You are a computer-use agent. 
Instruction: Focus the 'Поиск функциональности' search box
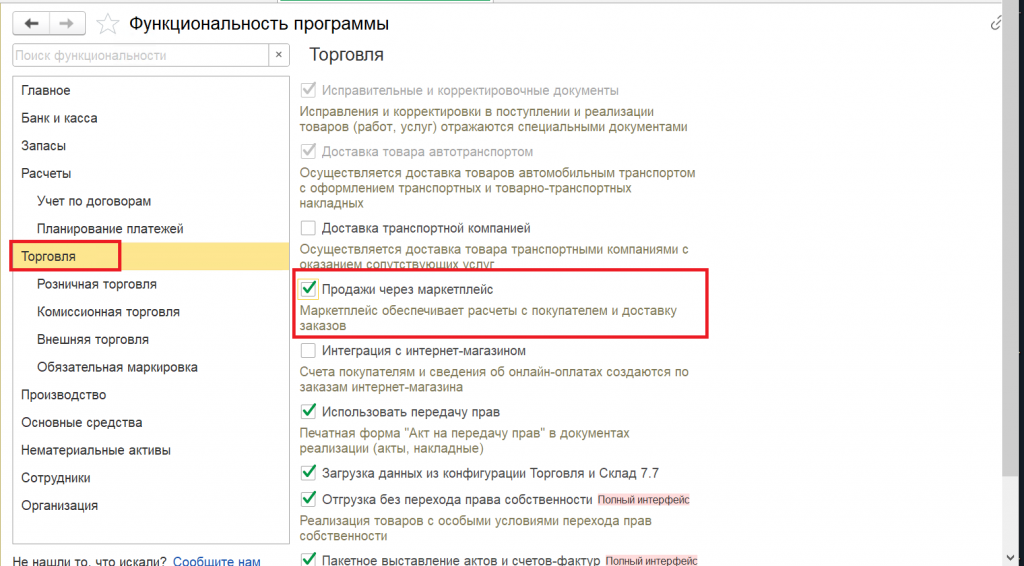140,55
